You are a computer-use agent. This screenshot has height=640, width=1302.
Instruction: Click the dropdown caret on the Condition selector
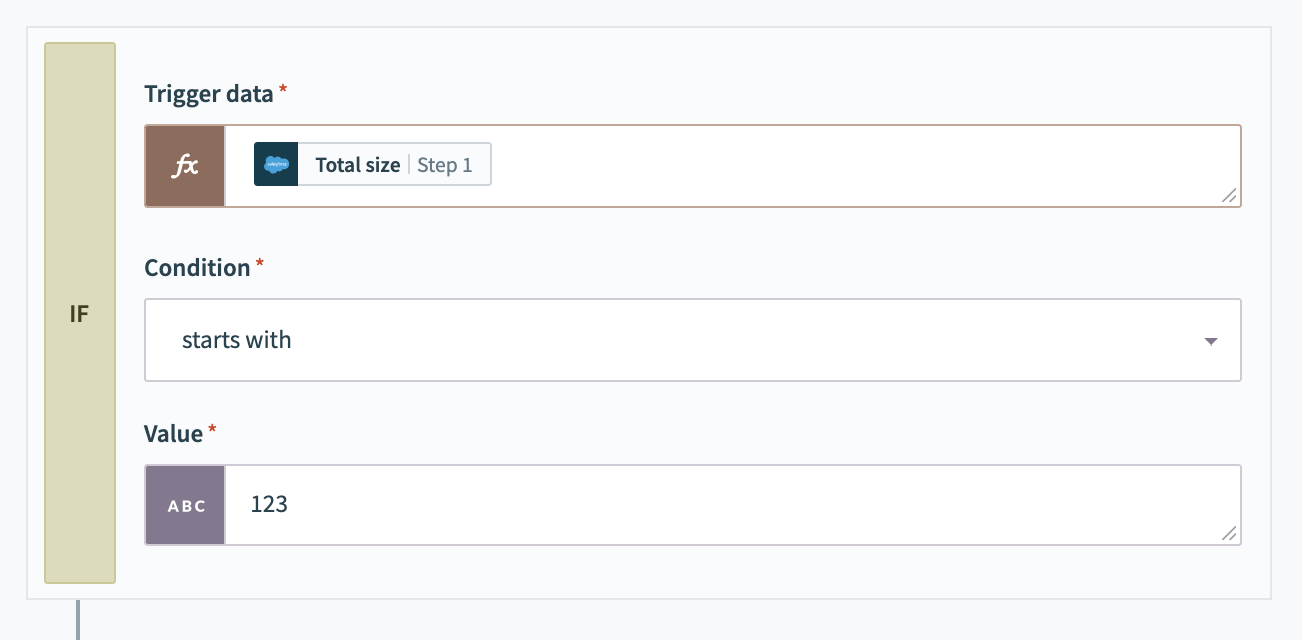[1211, 340]
